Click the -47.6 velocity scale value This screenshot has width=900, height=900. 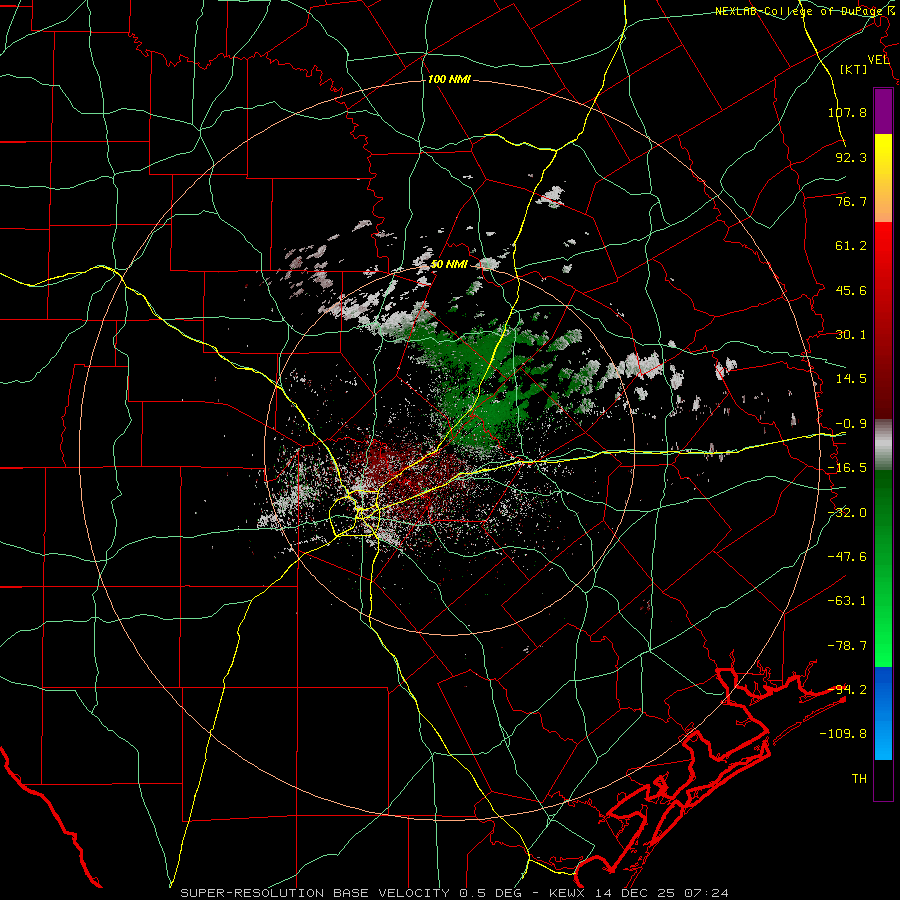click(x=847, y=557)
